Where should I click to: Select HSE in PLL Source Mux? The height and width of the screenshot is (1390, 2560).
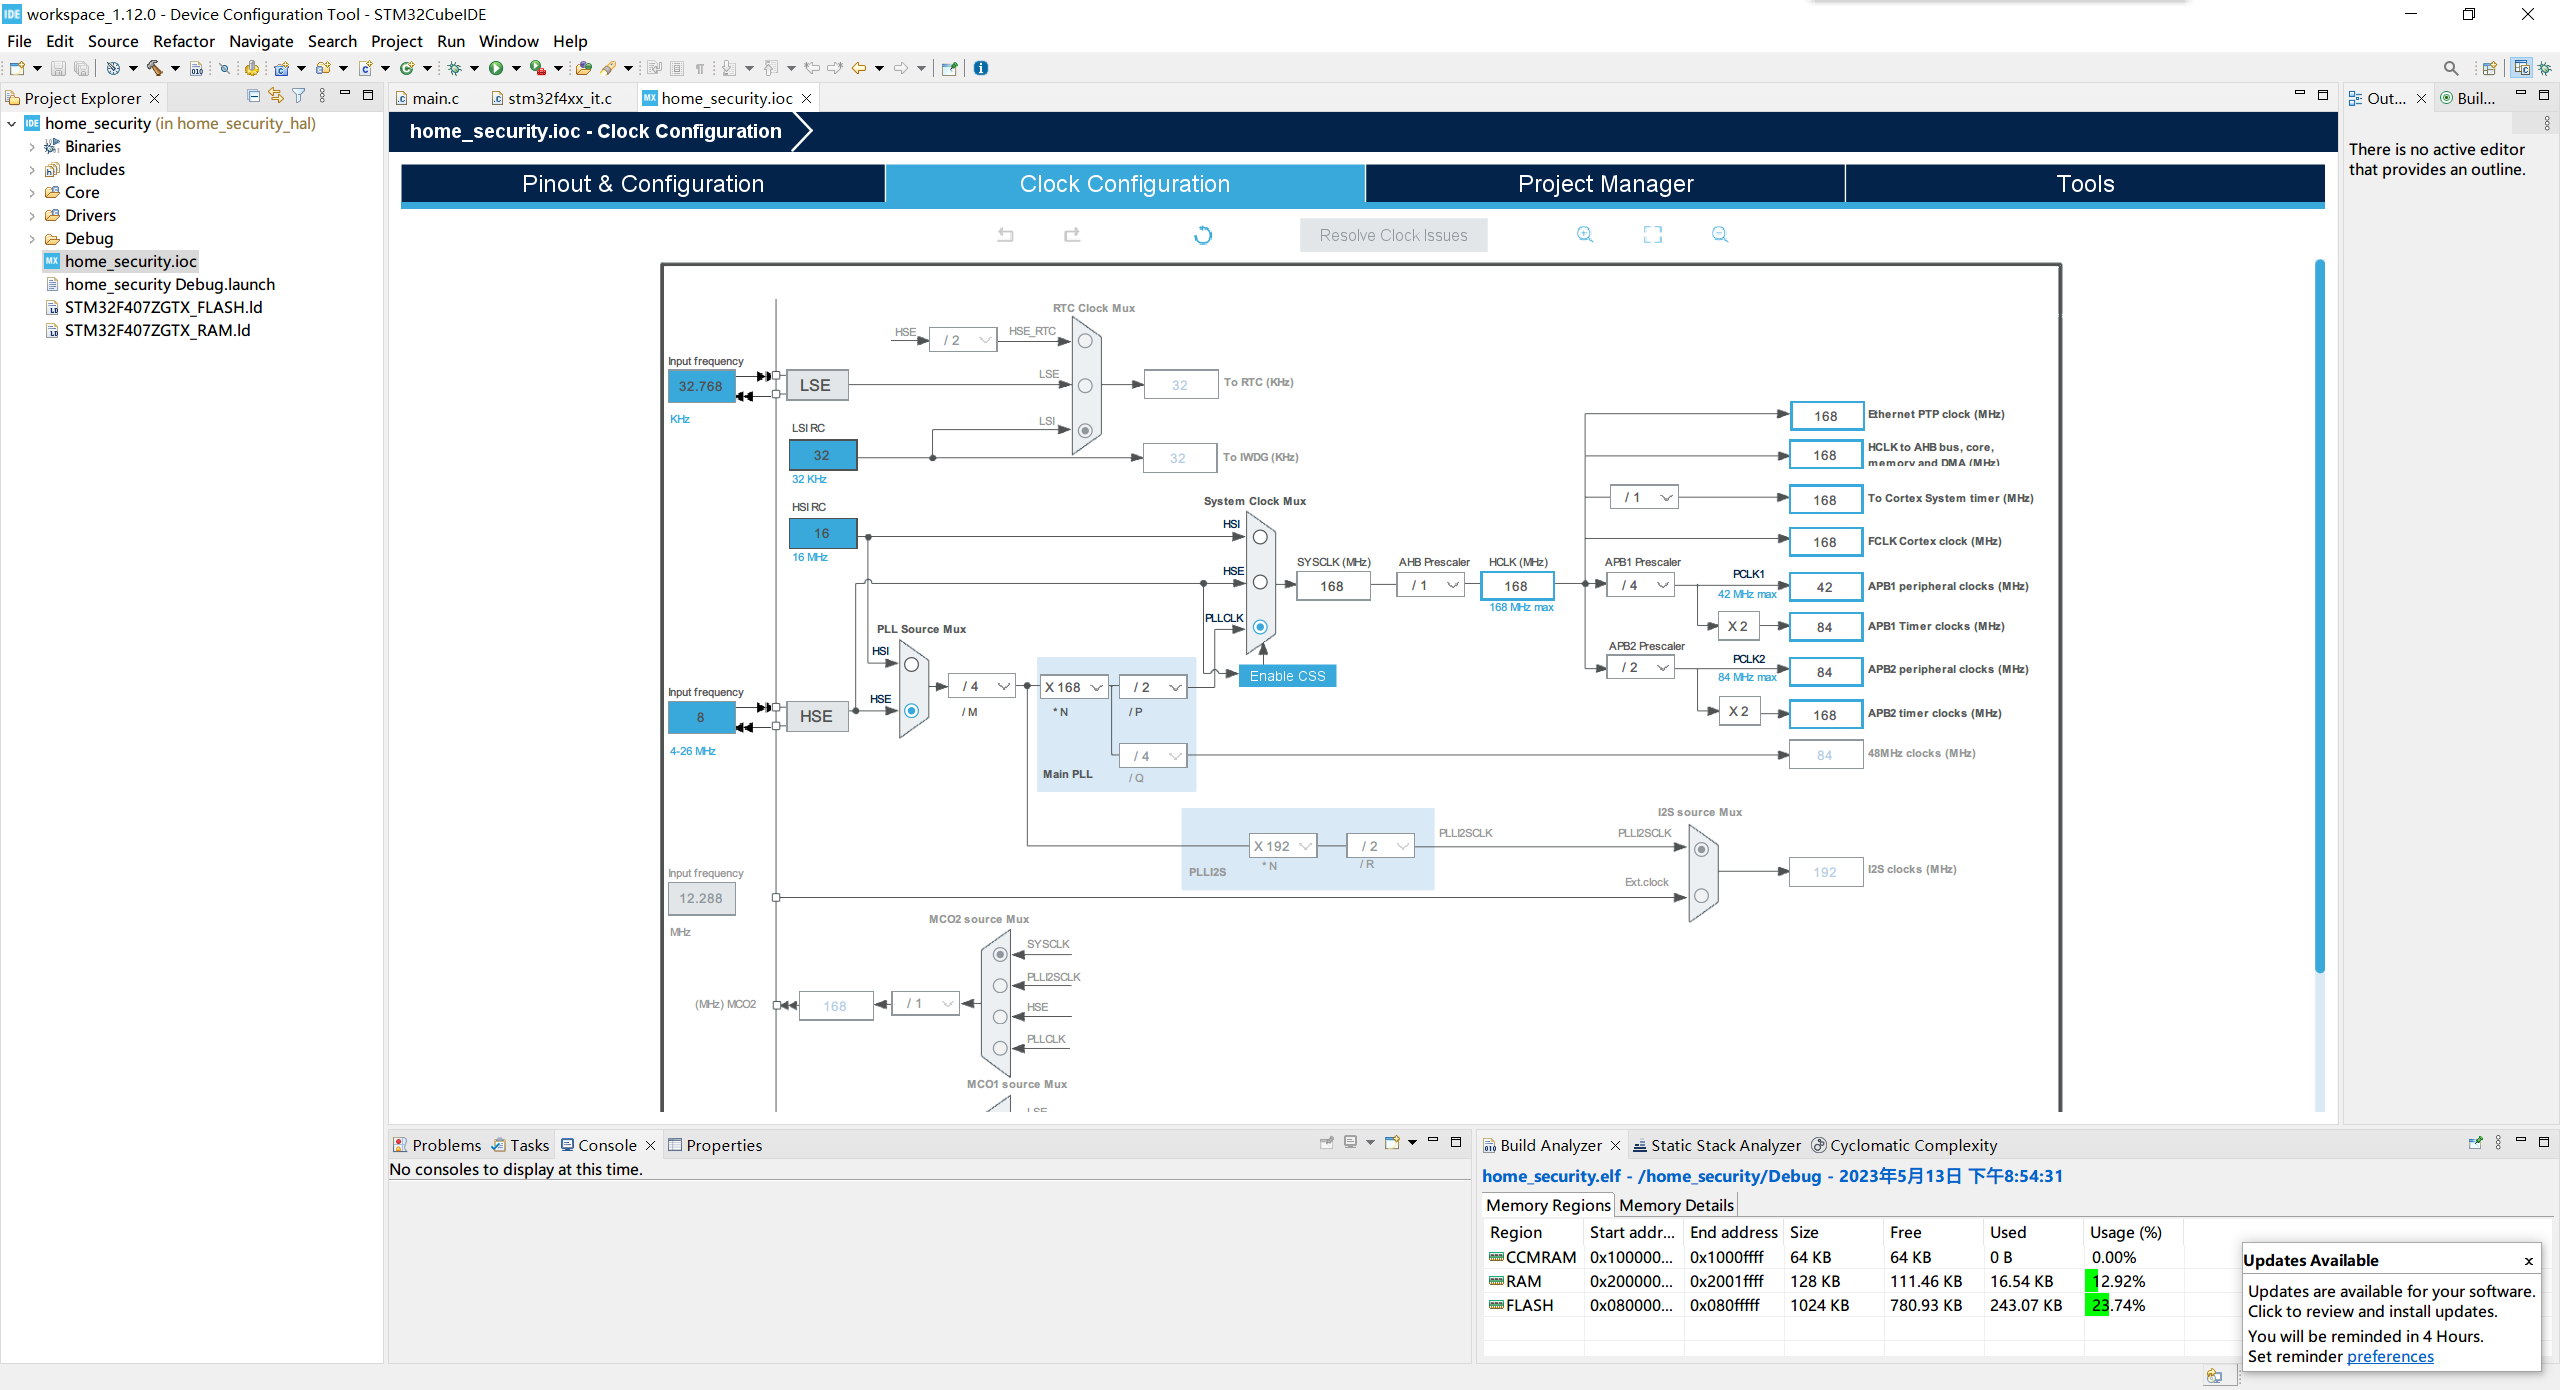[x=911, y=710]
